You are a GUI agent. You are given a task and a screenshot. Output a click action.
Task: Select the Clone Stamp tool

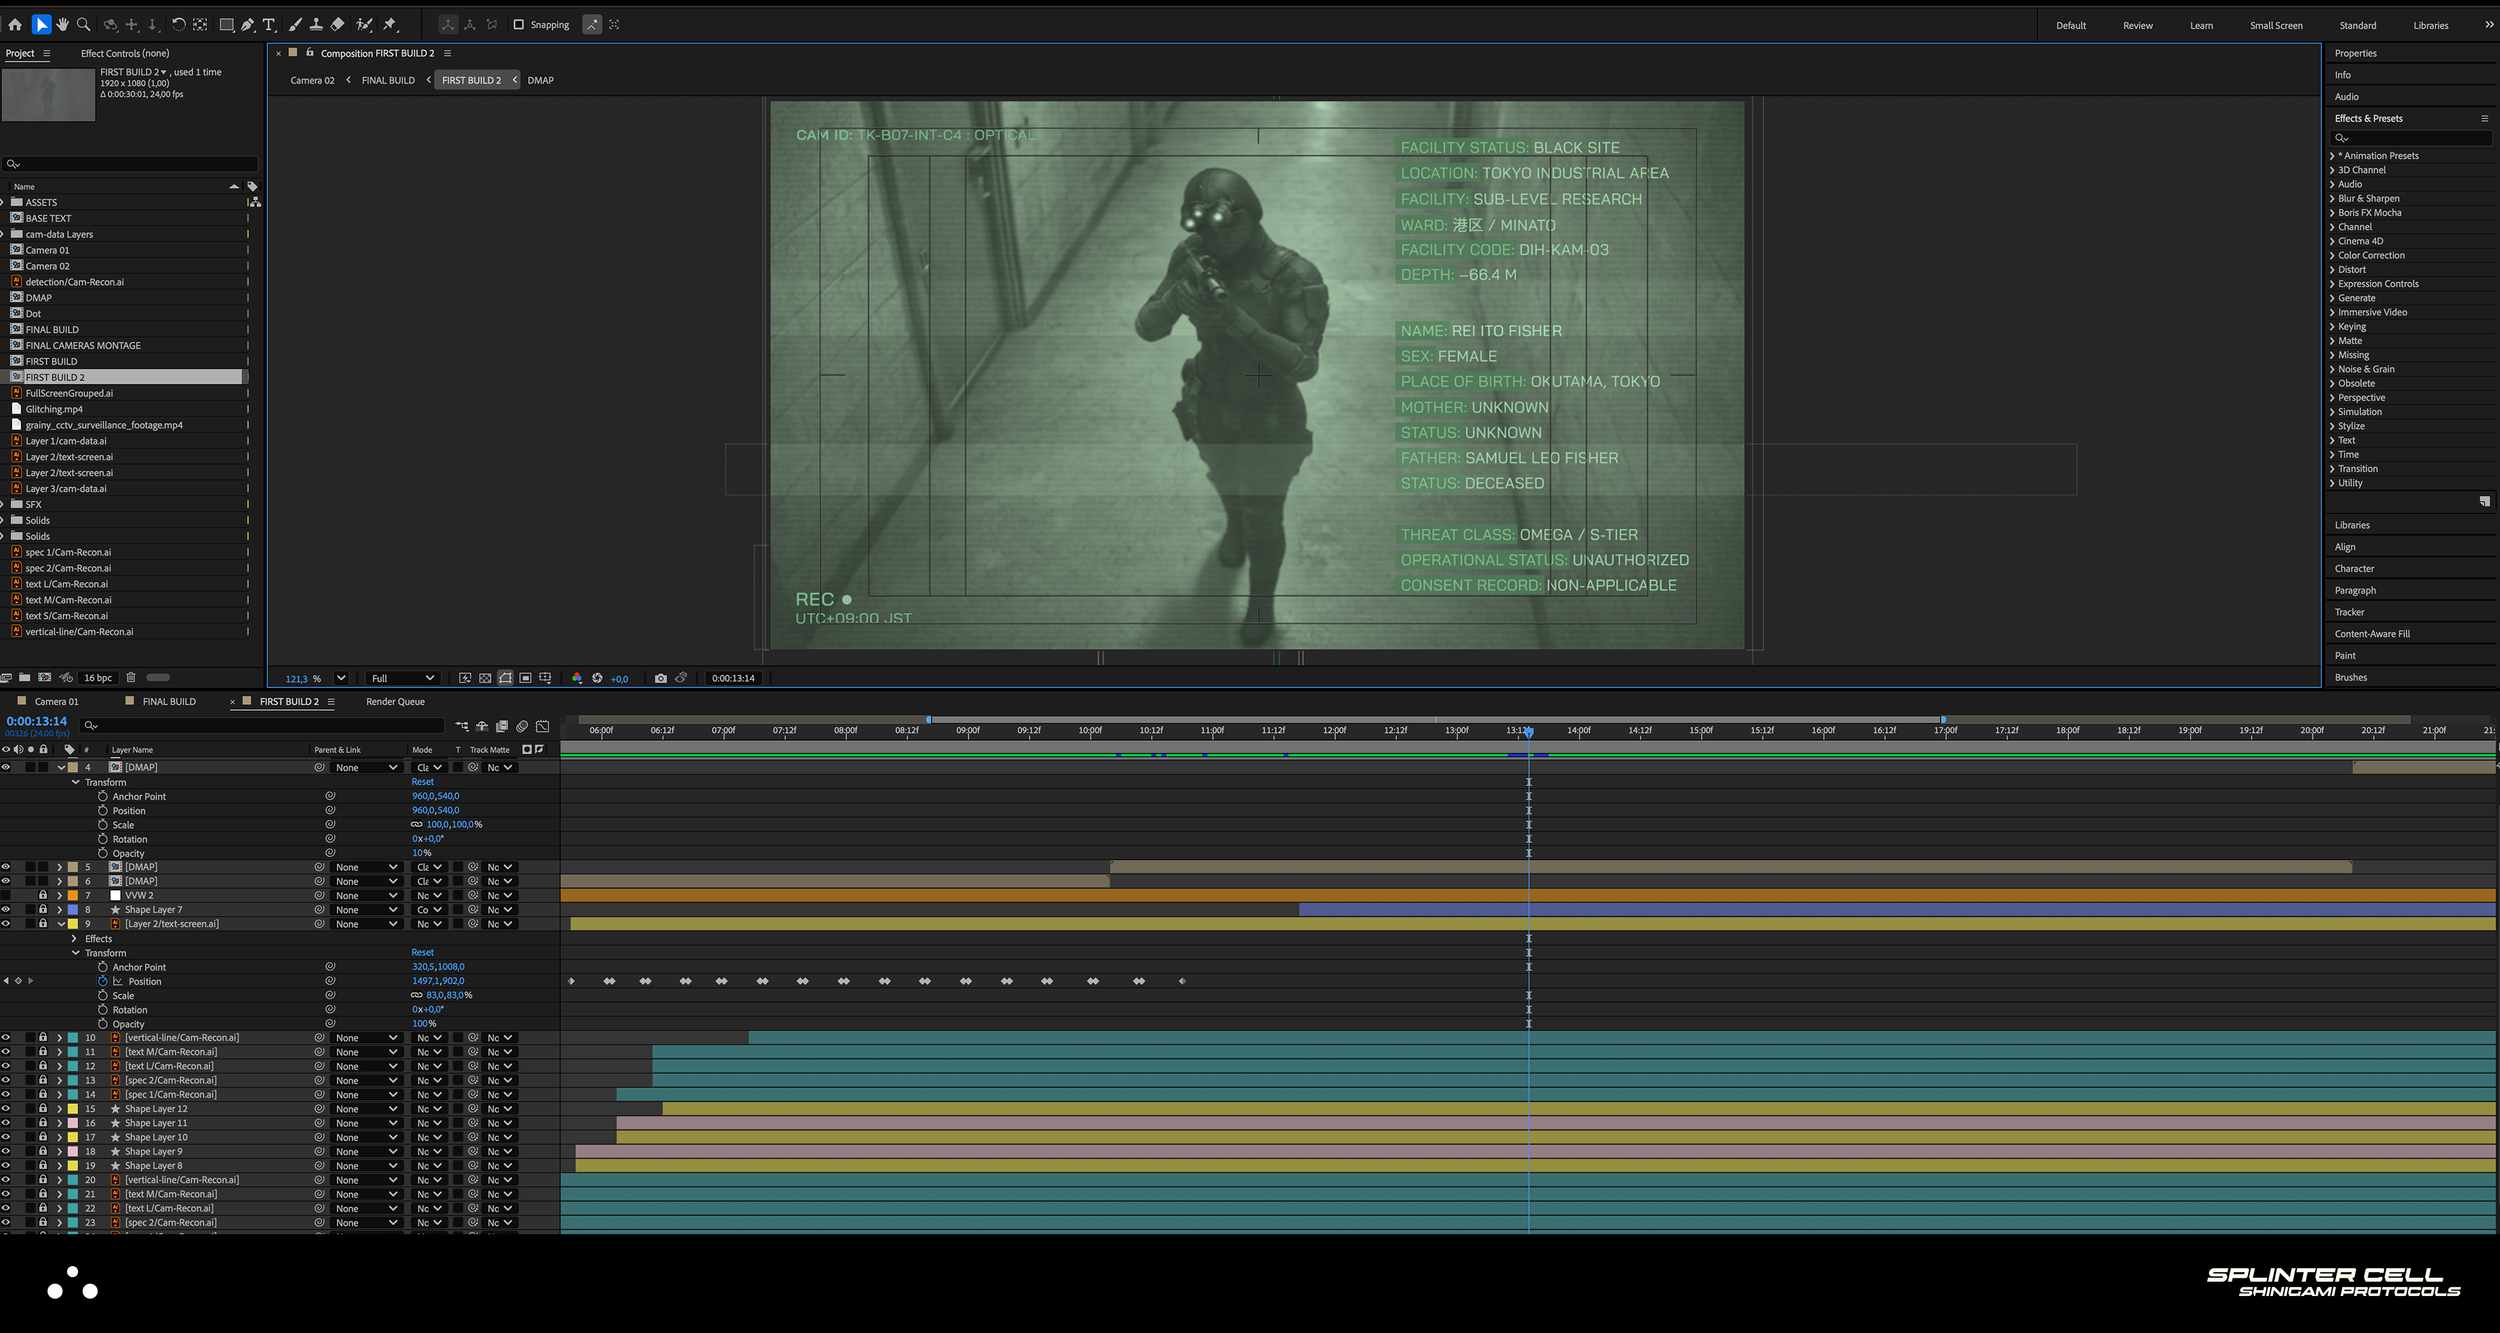click(x=316, y=25)
